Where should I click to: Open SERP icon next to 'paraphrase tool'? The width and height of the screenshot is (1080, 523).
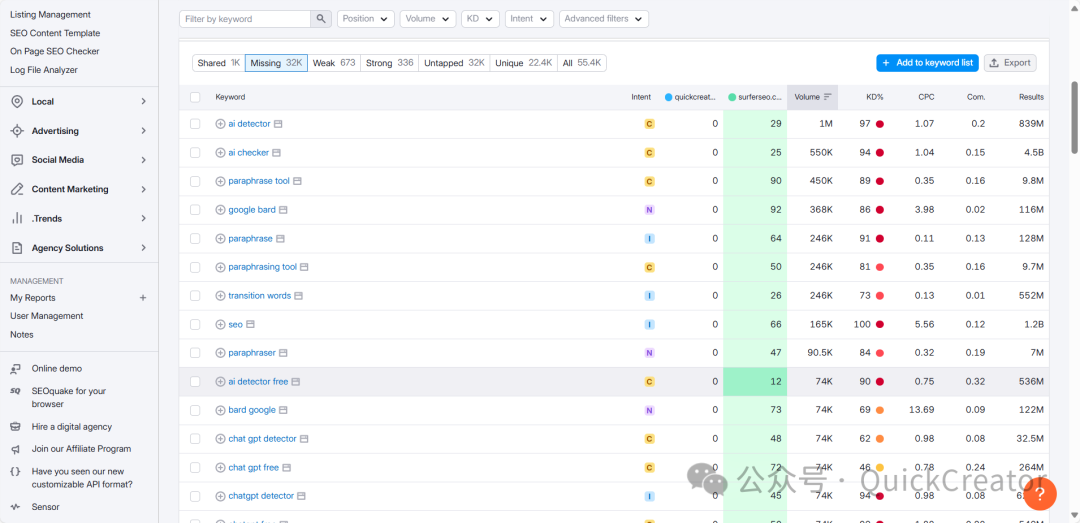point(297,182)
